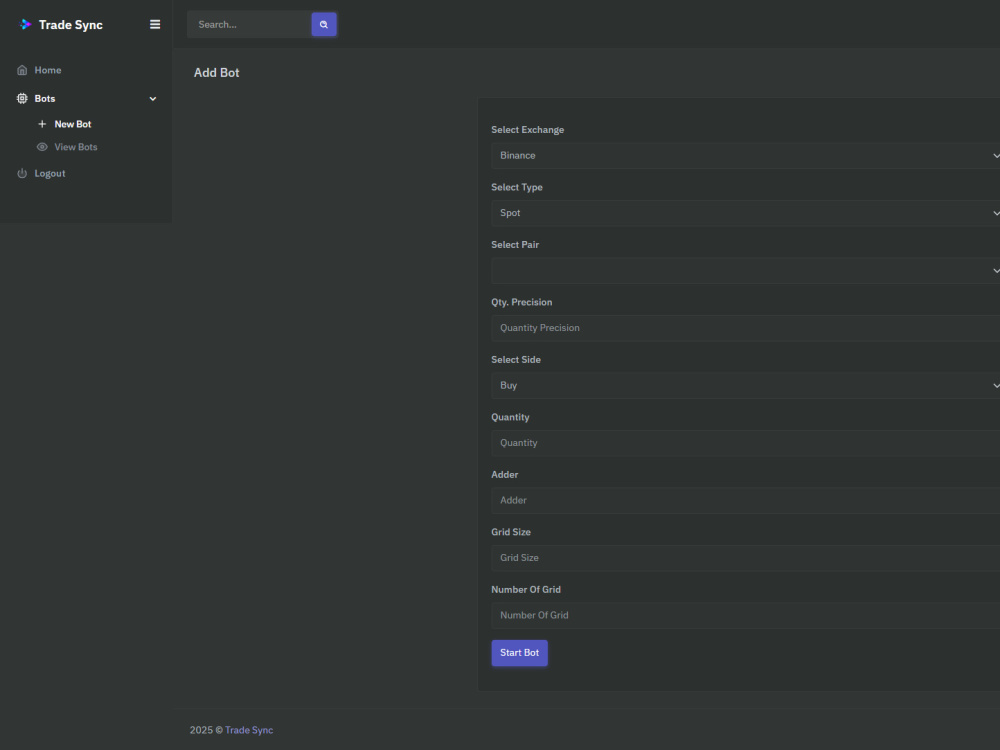Select View Bots in the sidebar
Viewport: 1000px width, 750px height.
76,147
